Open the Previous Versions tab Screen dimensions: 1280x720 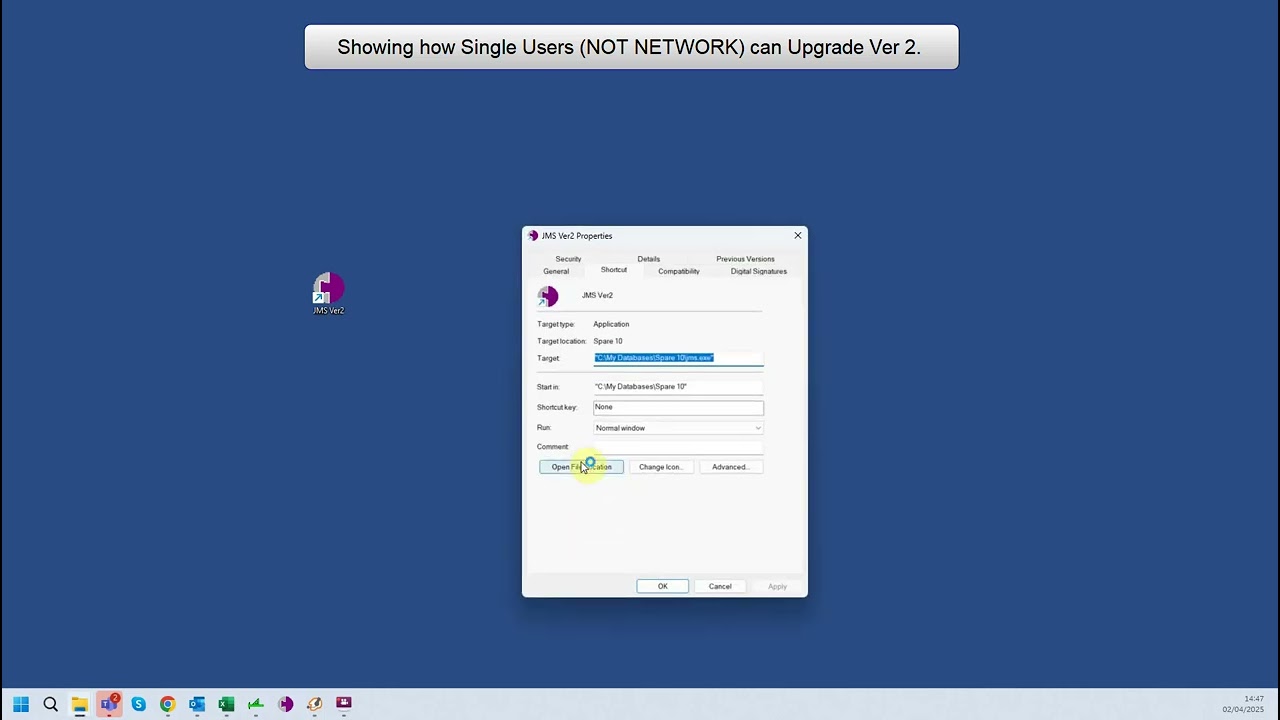point(745,259)
